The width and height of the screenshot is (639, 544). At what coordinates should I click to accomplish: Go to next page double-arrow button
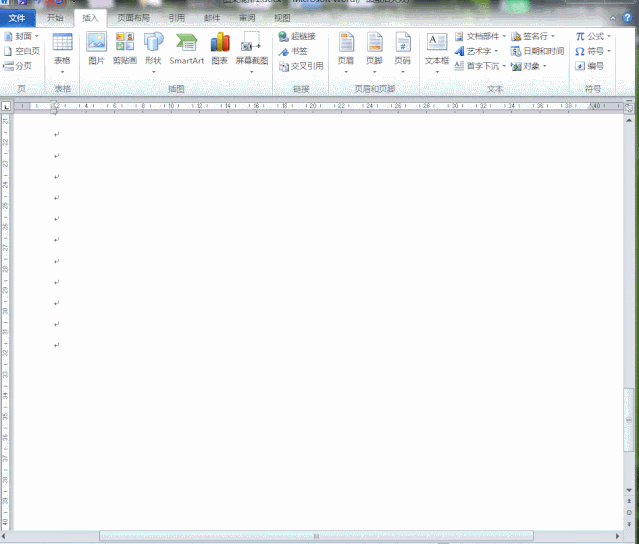click(629, 524)
